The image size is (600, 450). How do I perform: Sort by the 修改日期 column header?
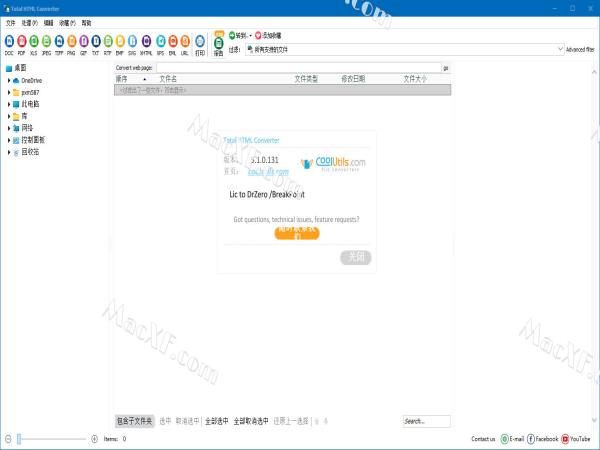tap(353, 79)
